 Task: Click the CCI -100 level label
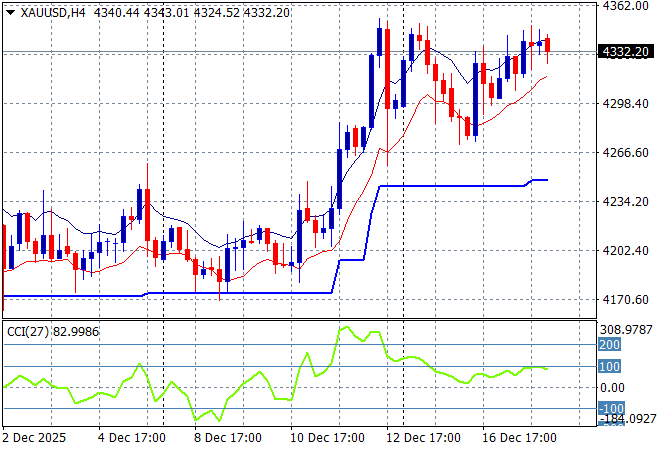610,408
